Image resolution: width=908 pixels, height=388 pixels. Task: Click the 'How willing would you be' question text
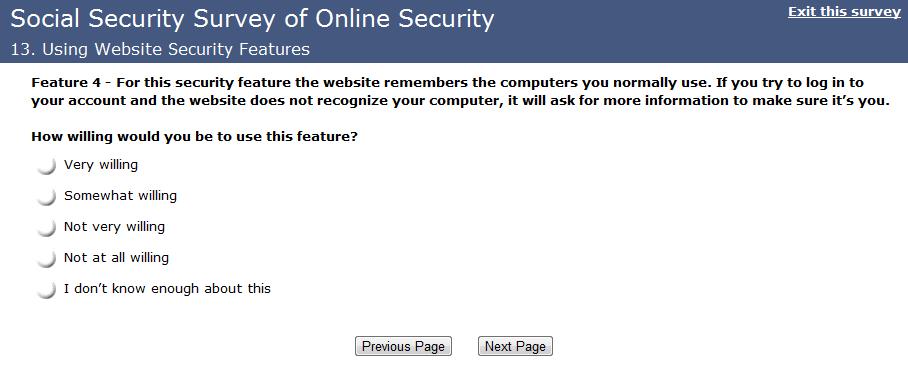195,137
